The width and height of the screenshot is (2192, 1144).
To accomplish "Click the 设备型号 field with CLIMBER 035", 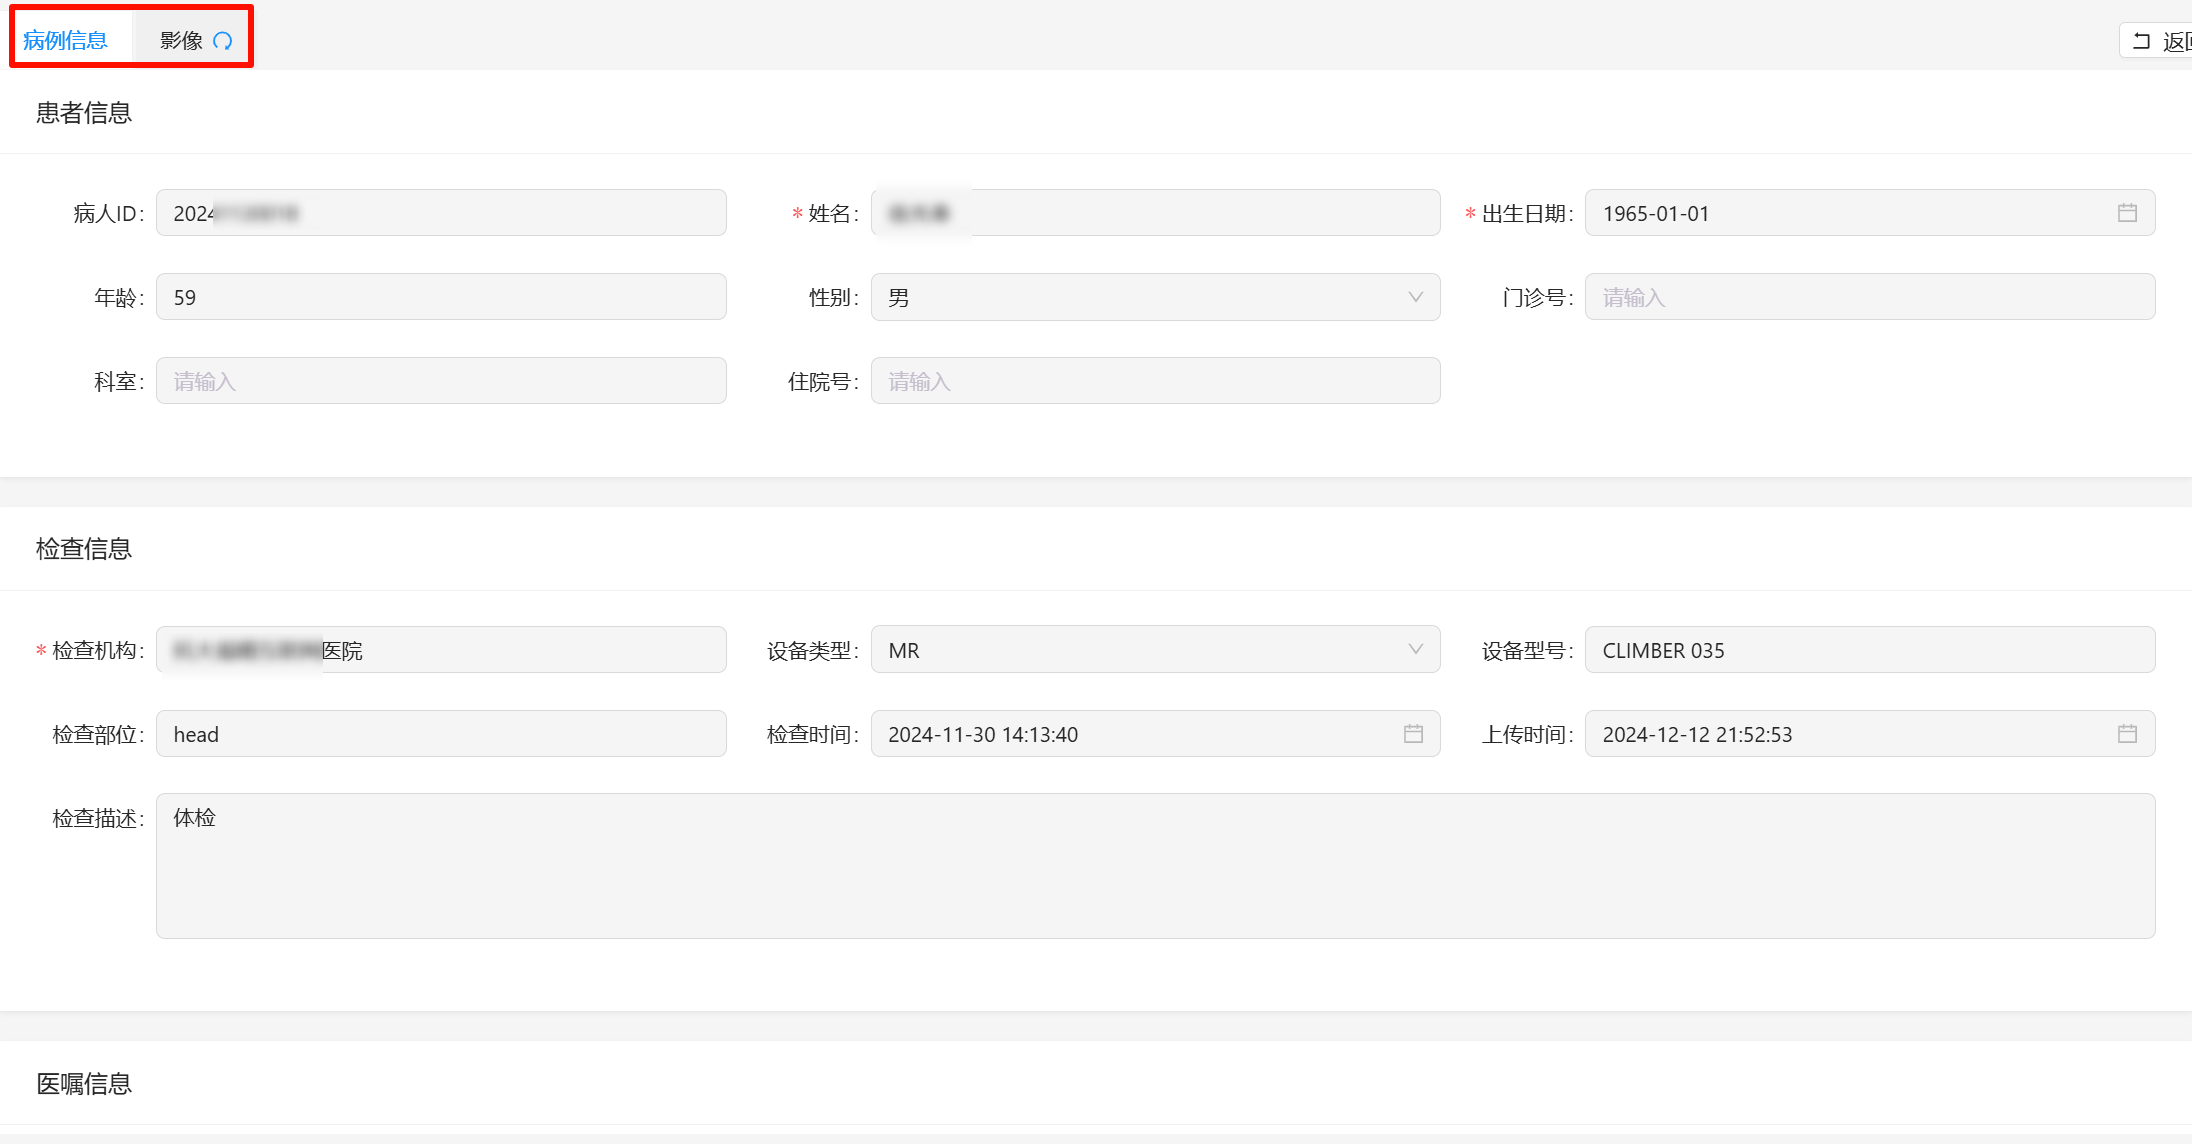I will tap(1868, 650).
